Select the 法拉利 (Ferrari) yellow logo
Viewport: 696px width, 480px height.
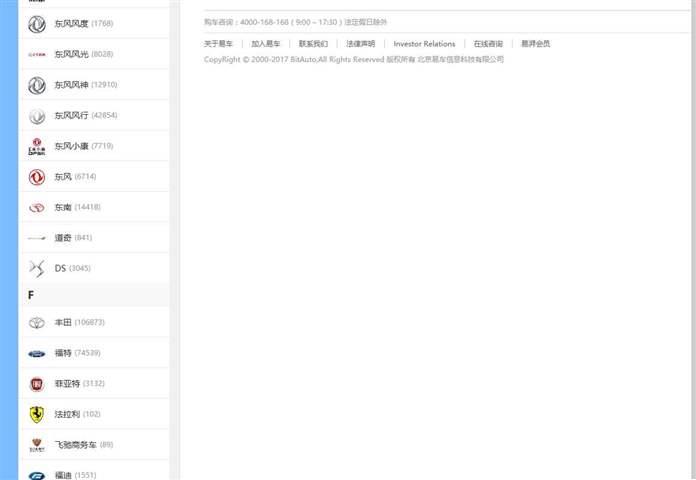[37, 414]
